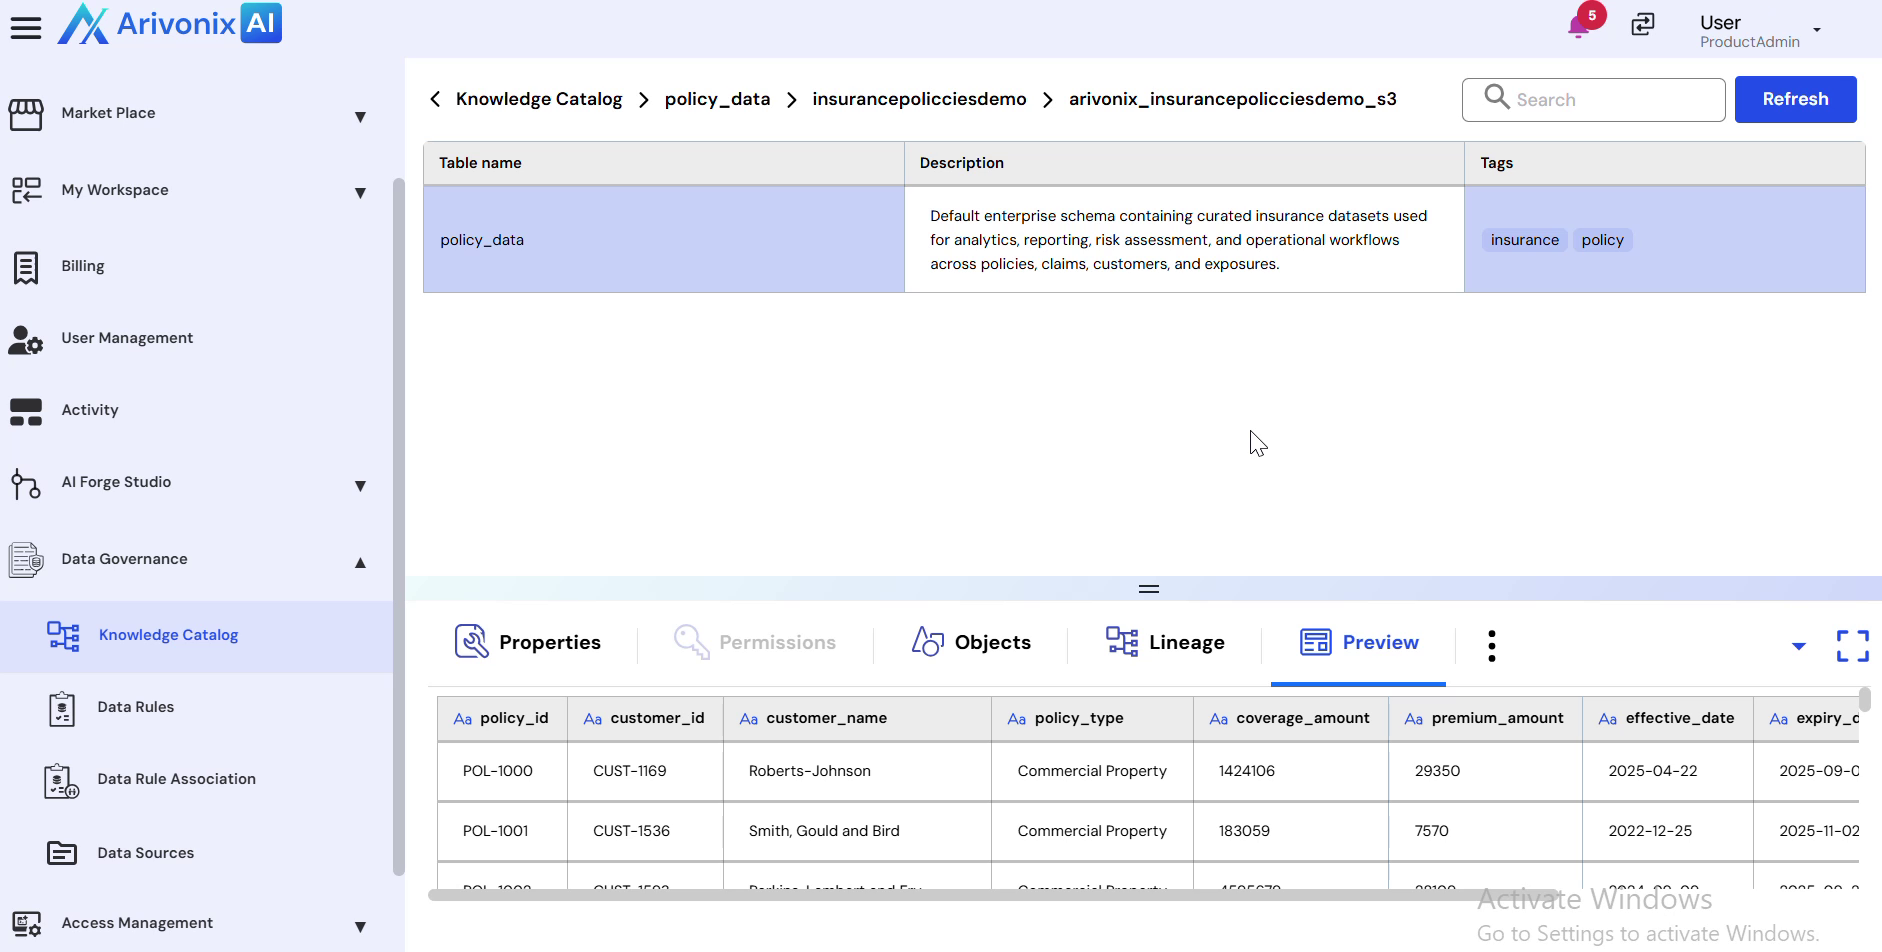Click the back arrow before Knowledge Catalog

[x=435, y=99]
